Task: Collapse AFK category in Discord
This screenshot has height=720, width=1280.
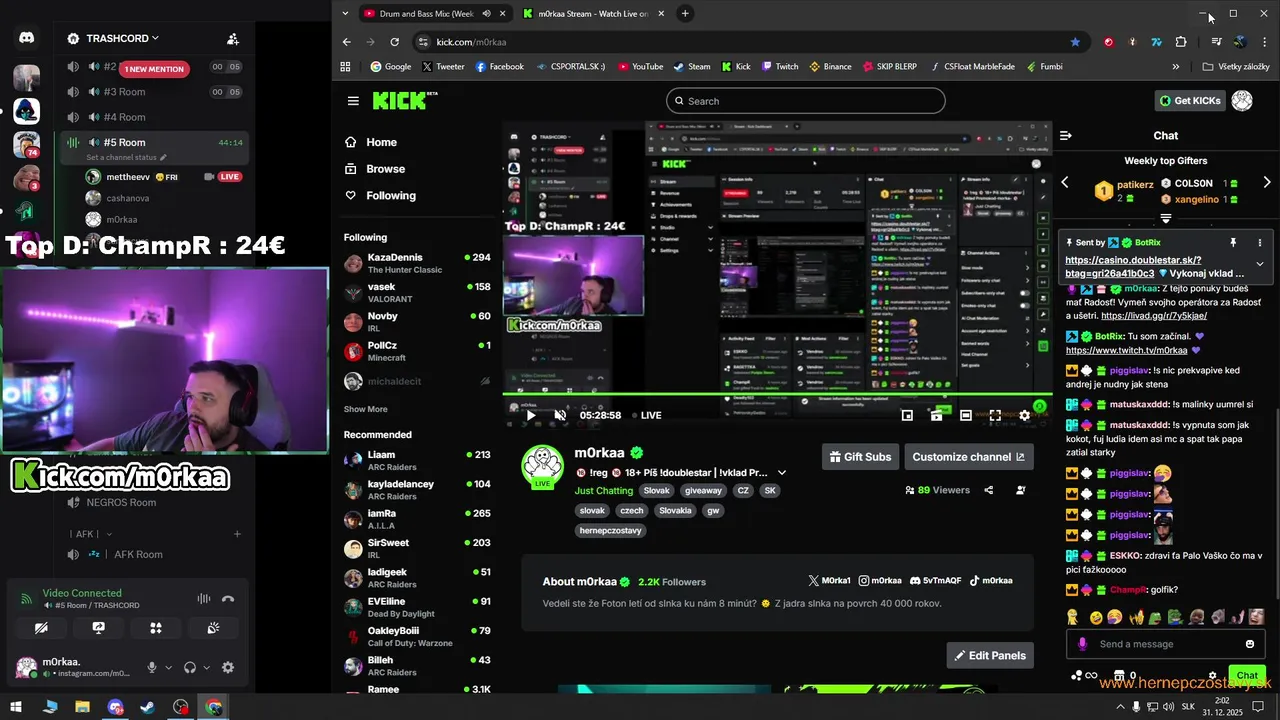Action: coord(91,534)
